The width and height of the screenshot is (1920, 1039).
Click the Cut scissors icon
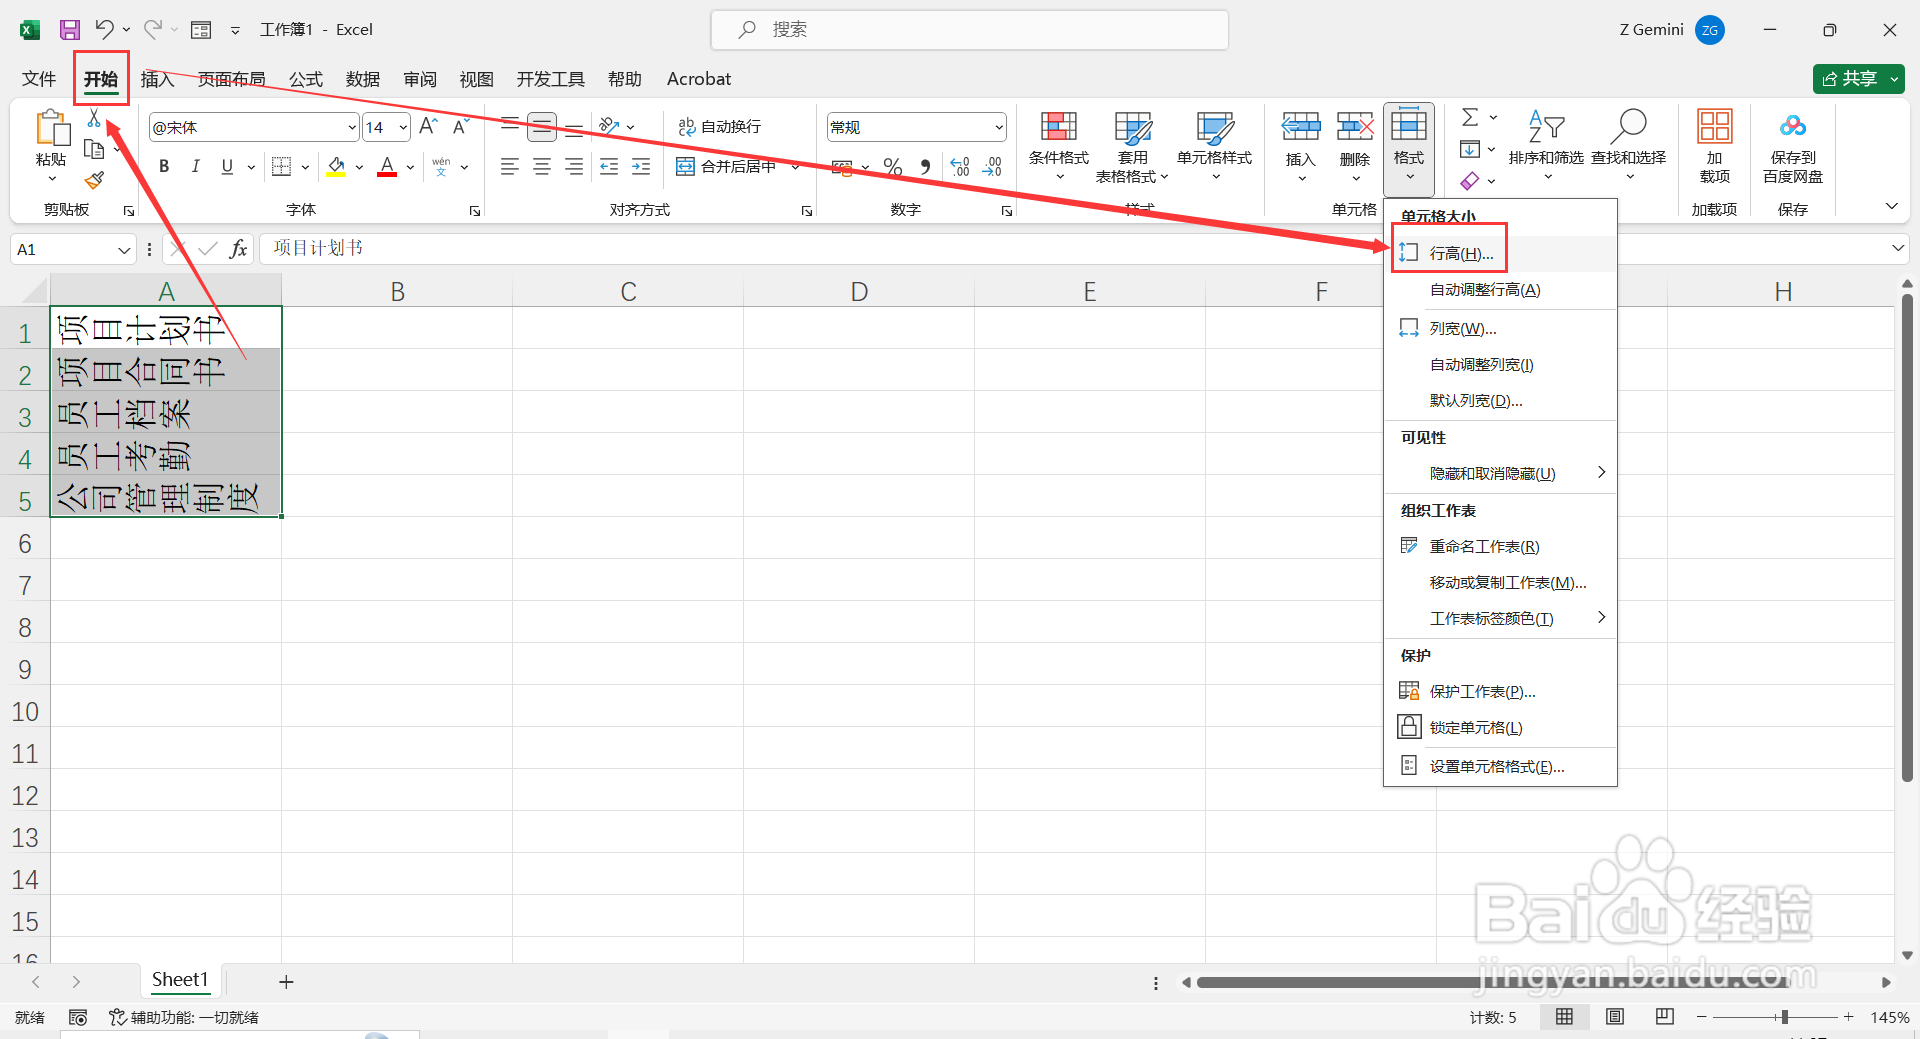click(94, 119)
